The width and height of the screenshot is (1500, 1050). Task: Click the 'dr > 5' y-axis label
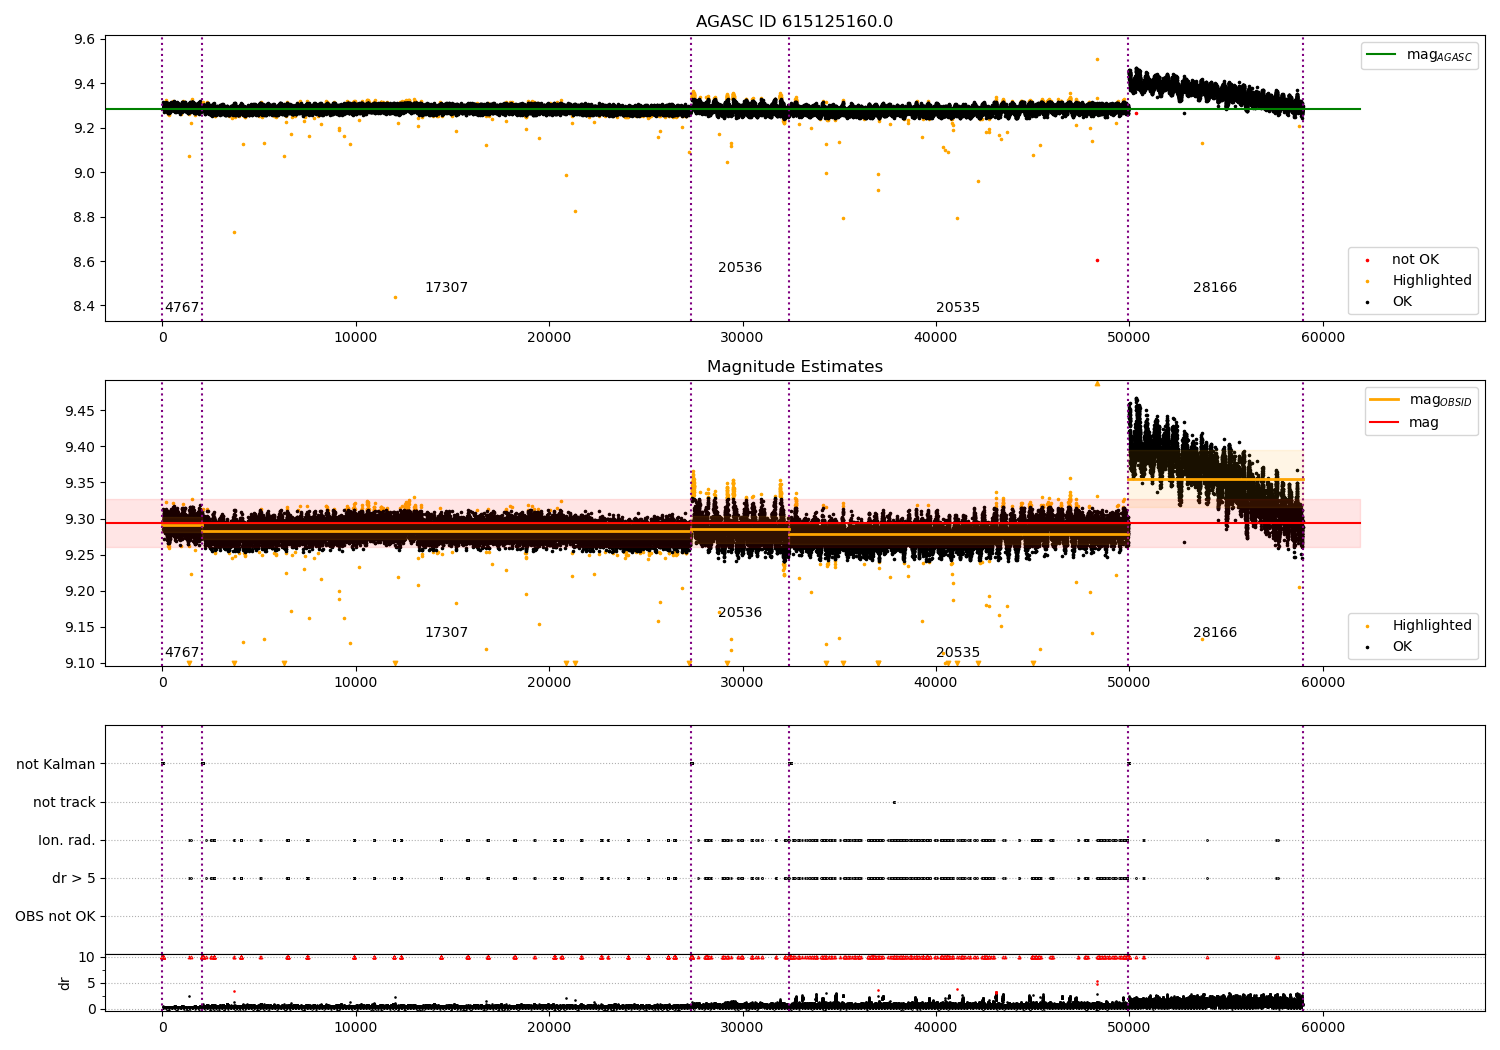coord(74,878)
